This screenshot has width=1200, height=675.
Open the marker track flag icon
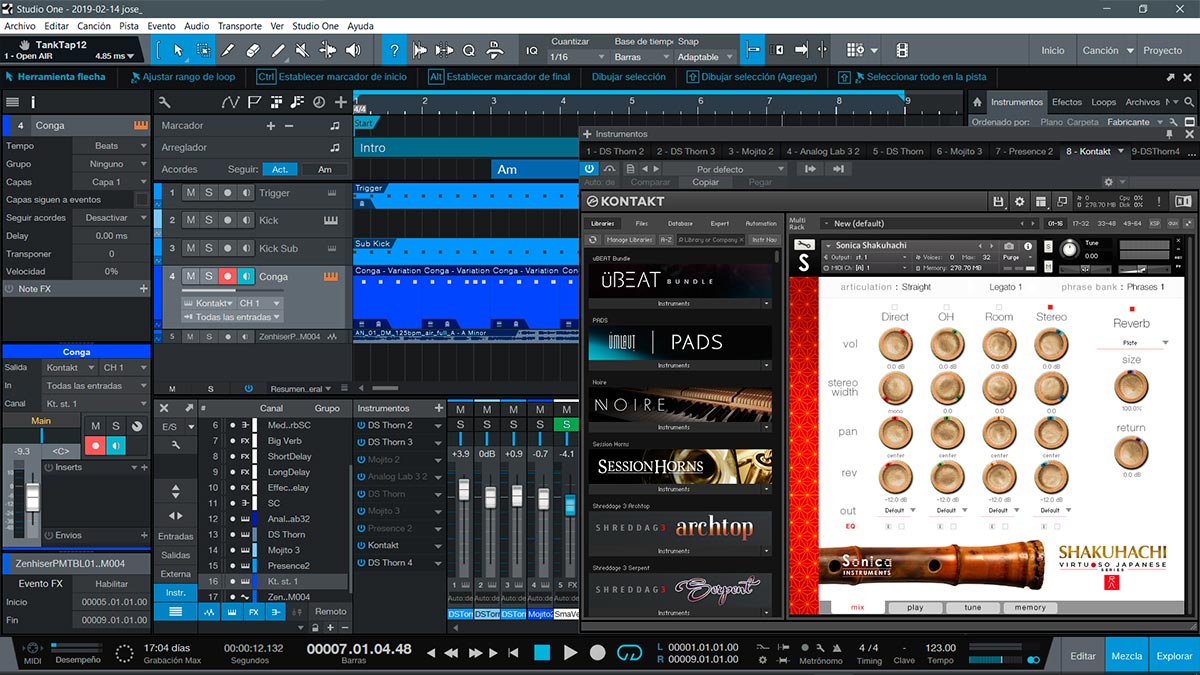coord(253,102)
